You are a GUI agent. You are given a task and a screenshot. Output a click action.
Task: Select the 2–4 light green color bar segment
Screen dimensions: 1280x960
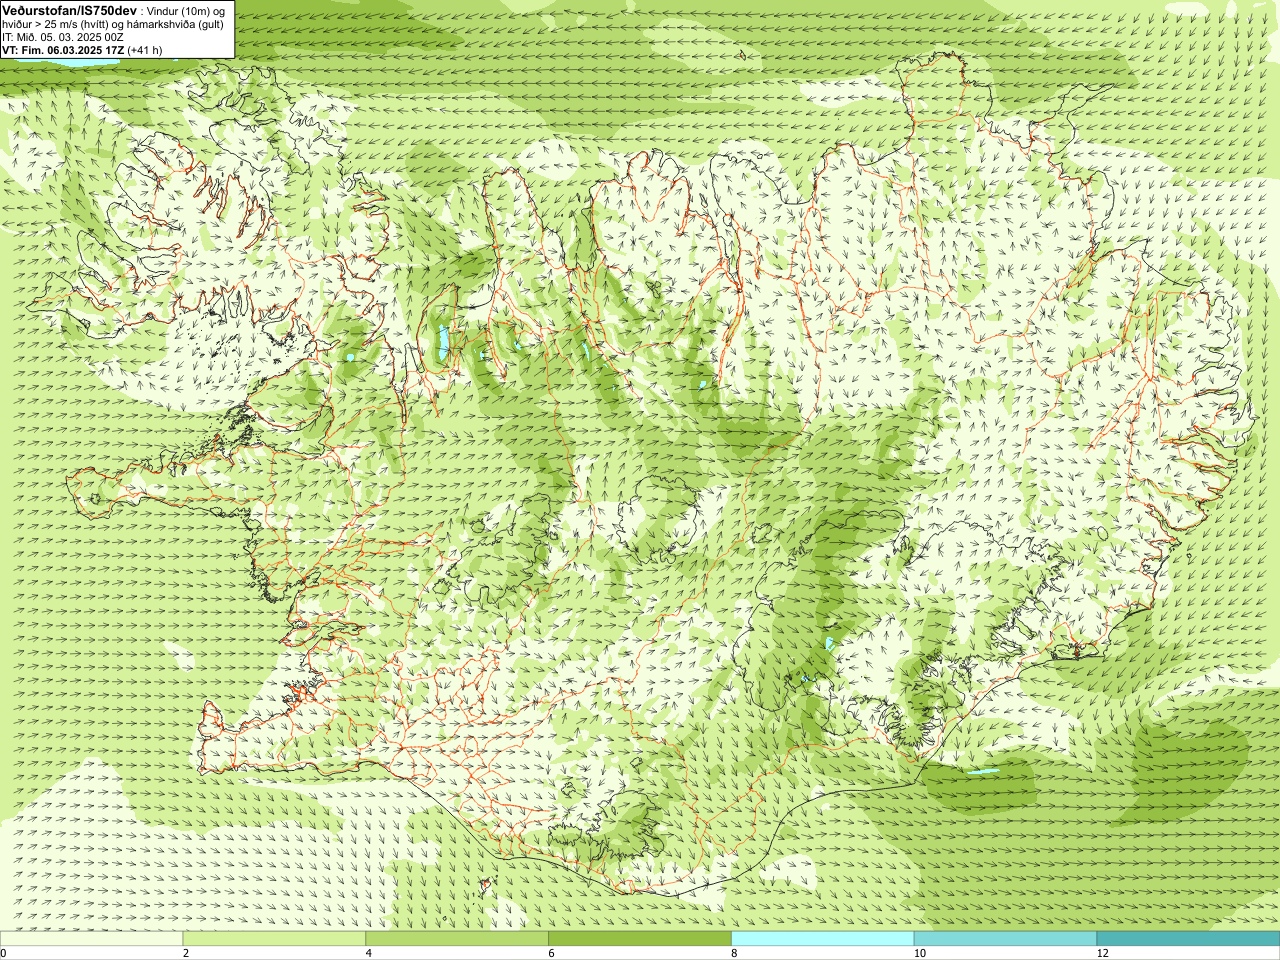(274, 939)
